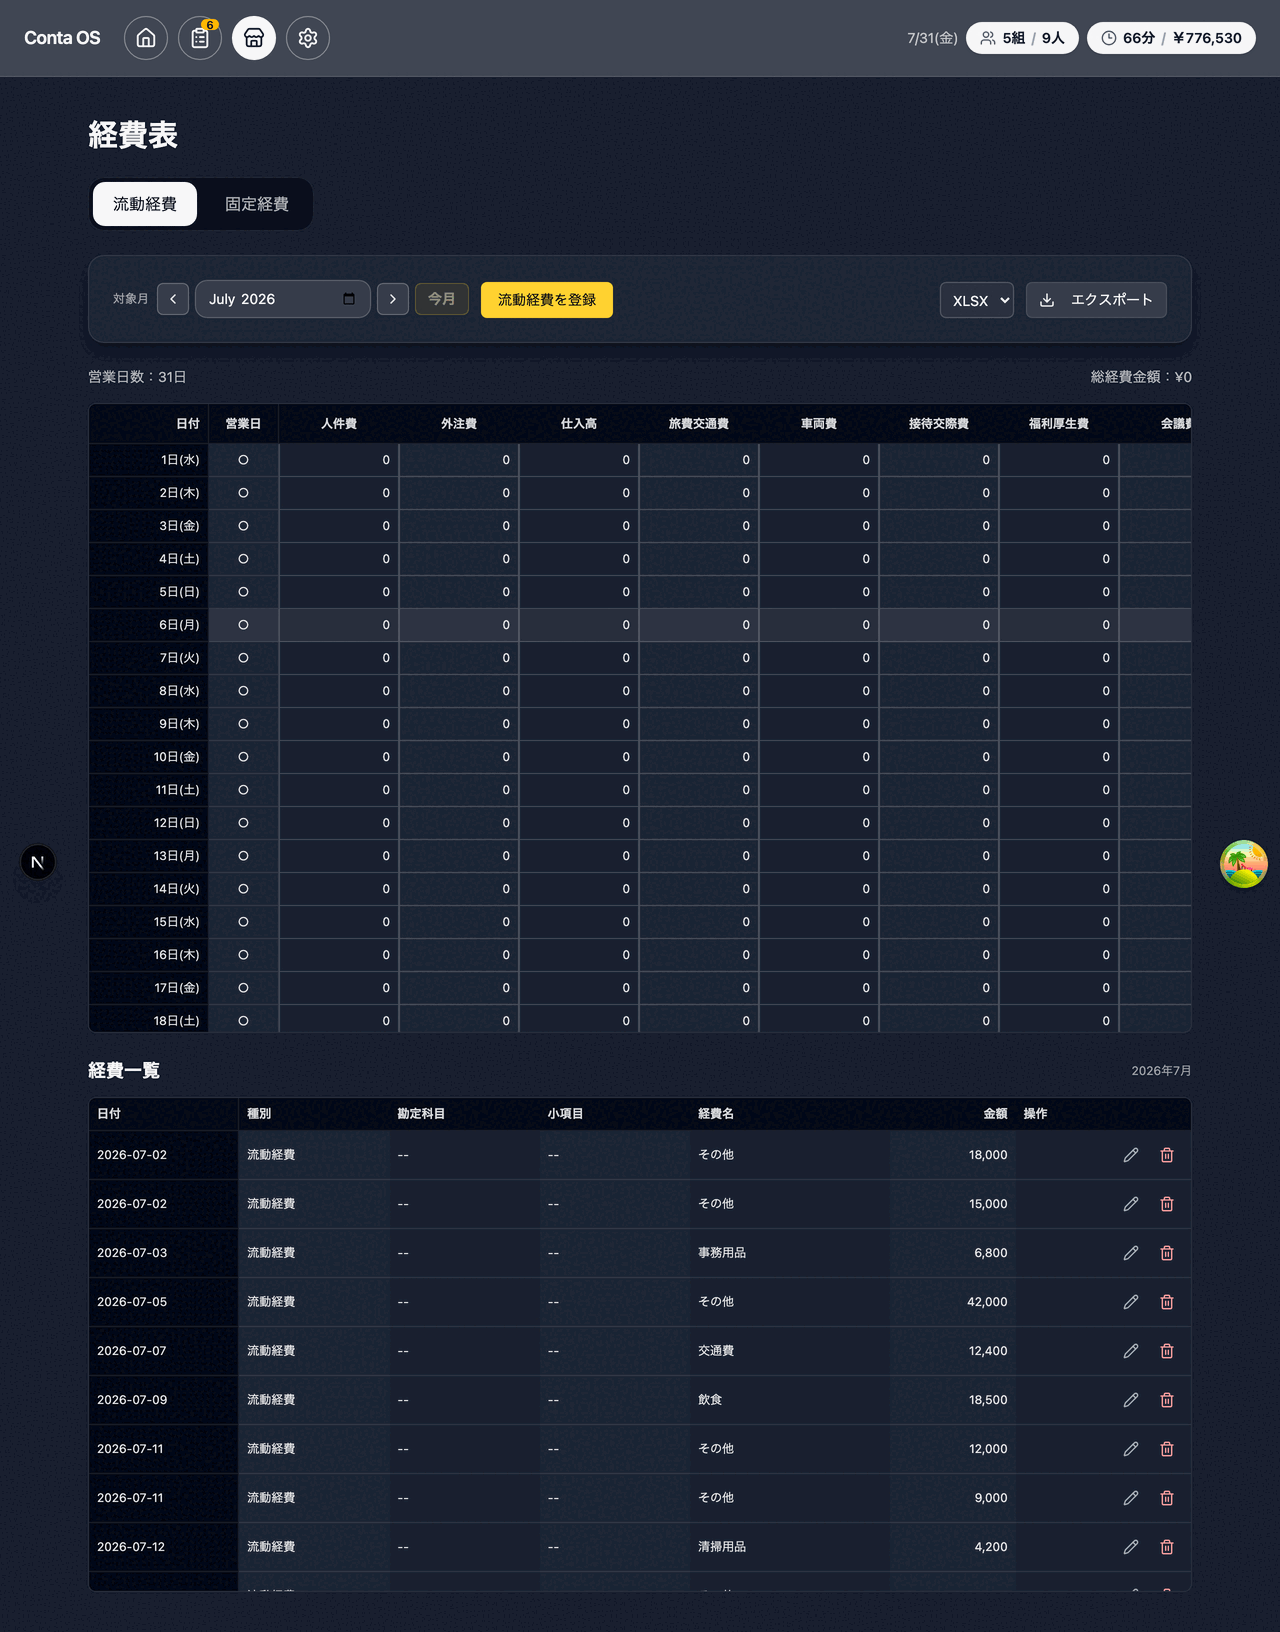The width and height of the screenshot is (1280, 1632).
Task: Open the XLSX export format dropdown
Action: click(x=977, y=300)
